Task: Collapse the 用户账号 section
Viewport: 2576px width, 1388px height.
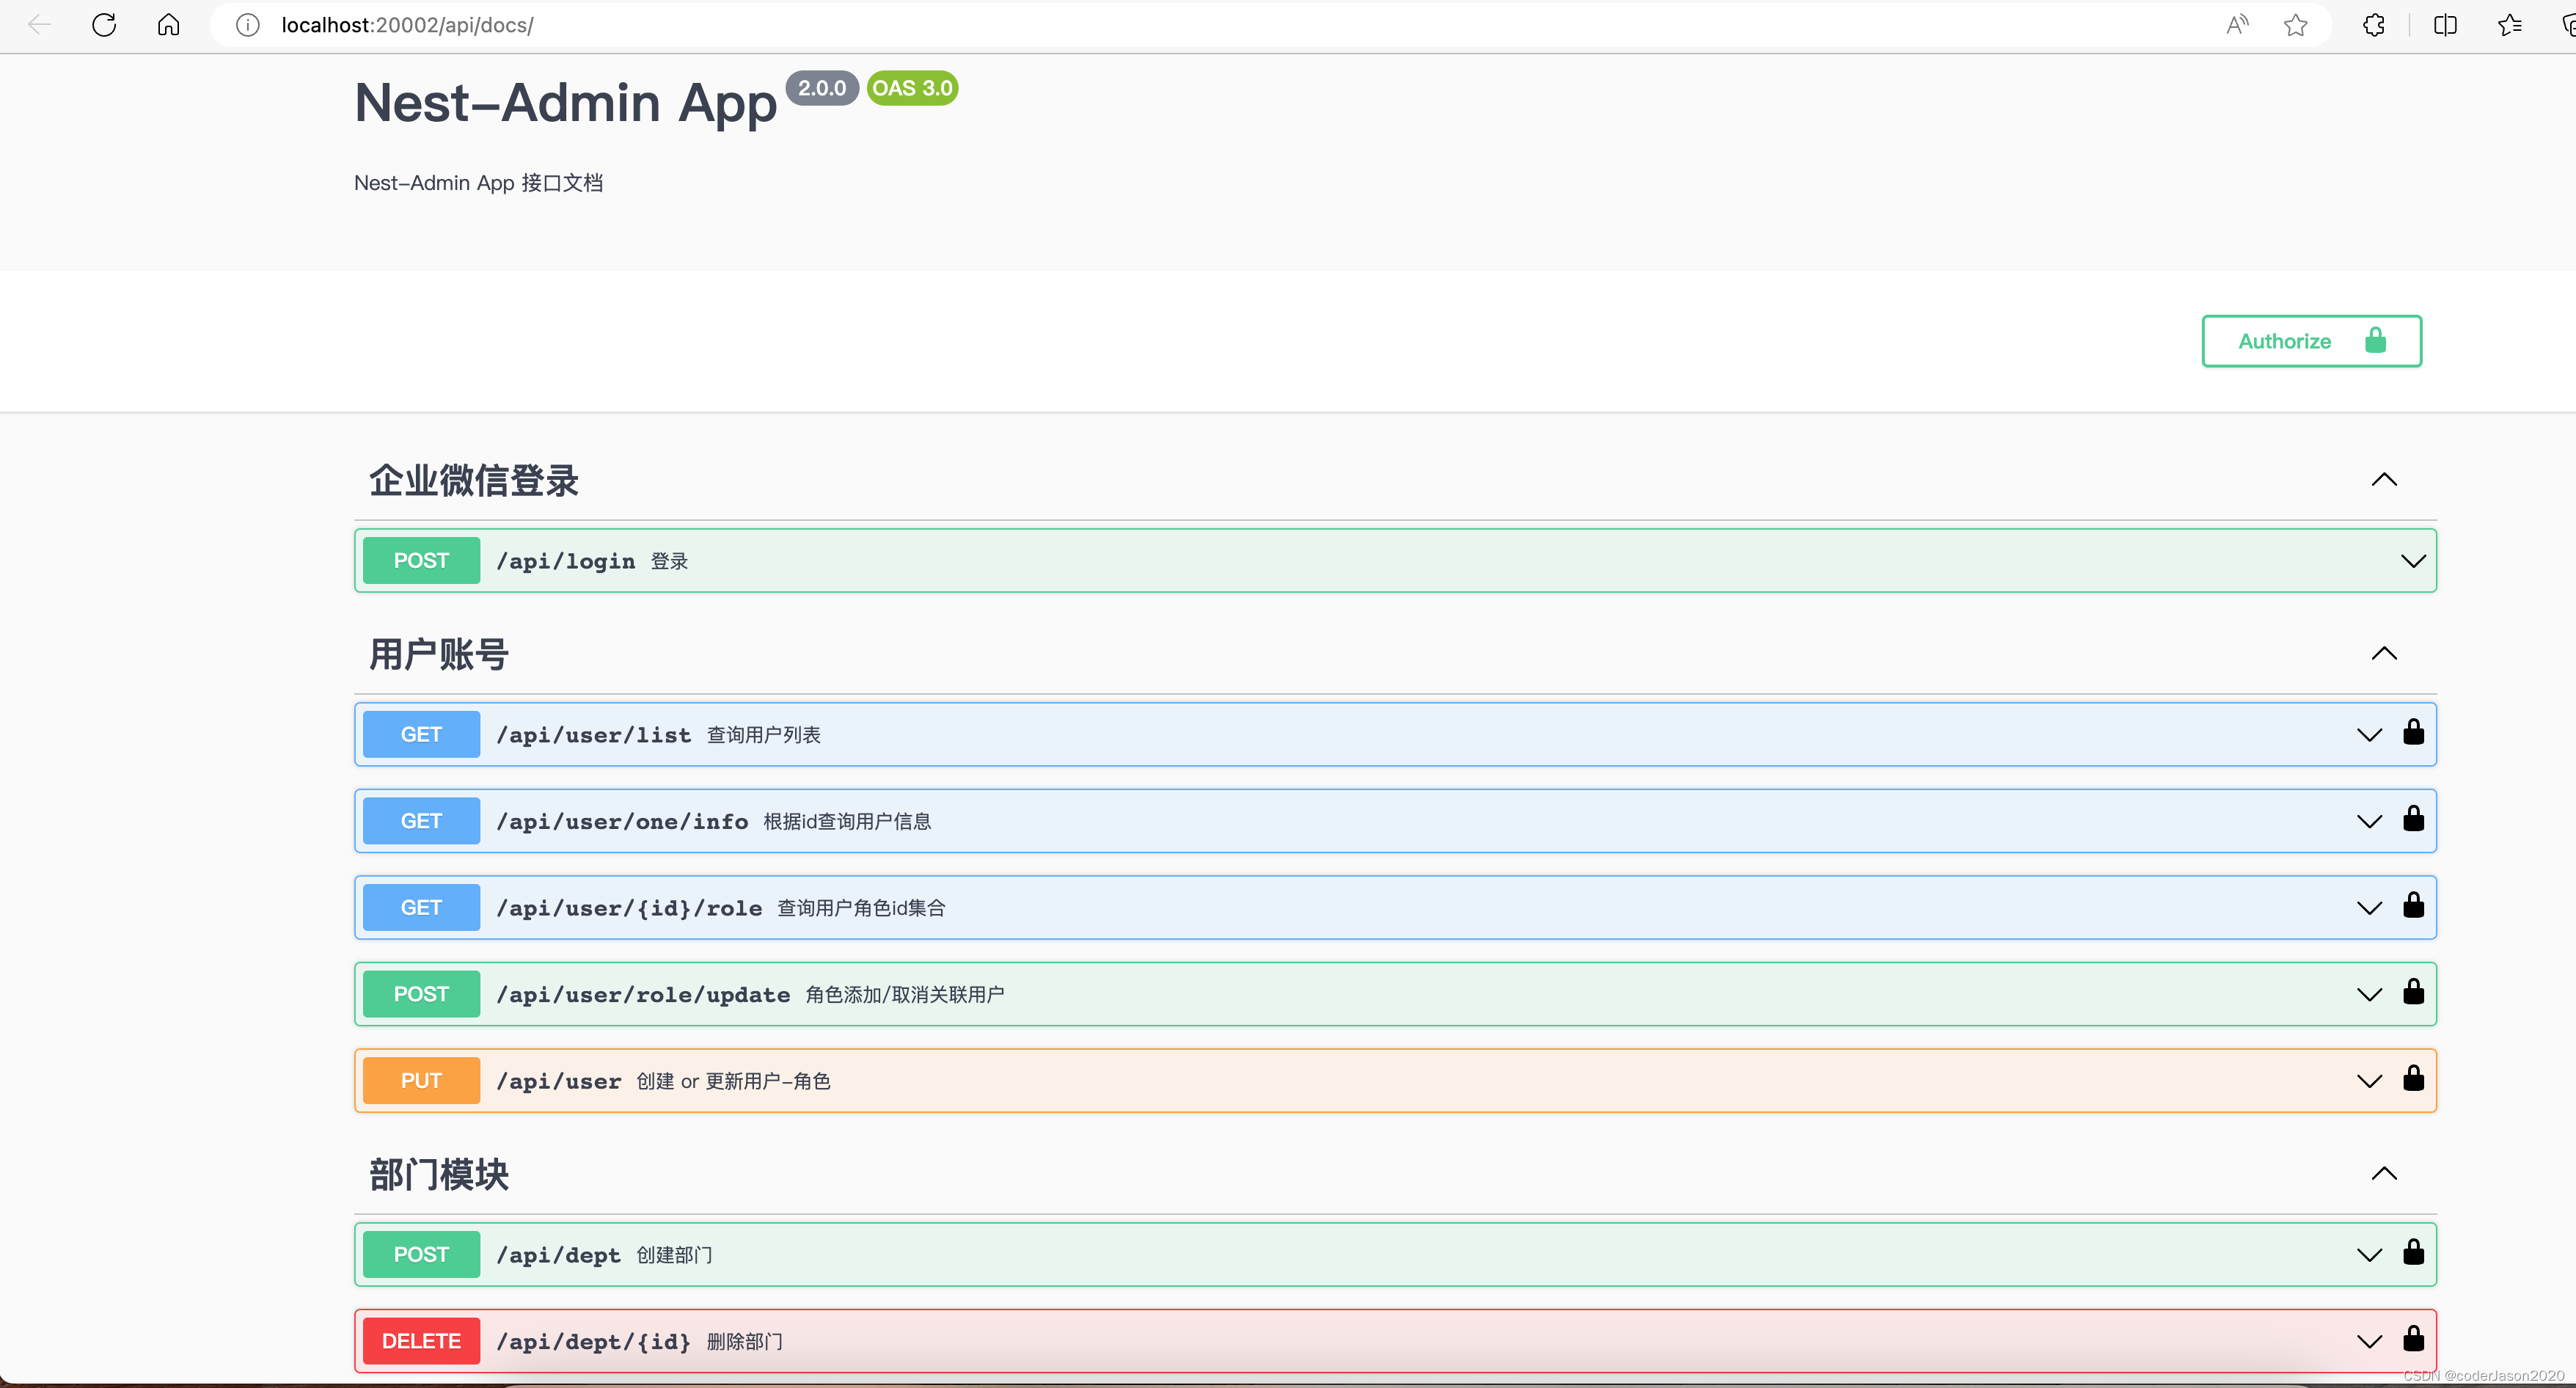Action: [2384, 654]
